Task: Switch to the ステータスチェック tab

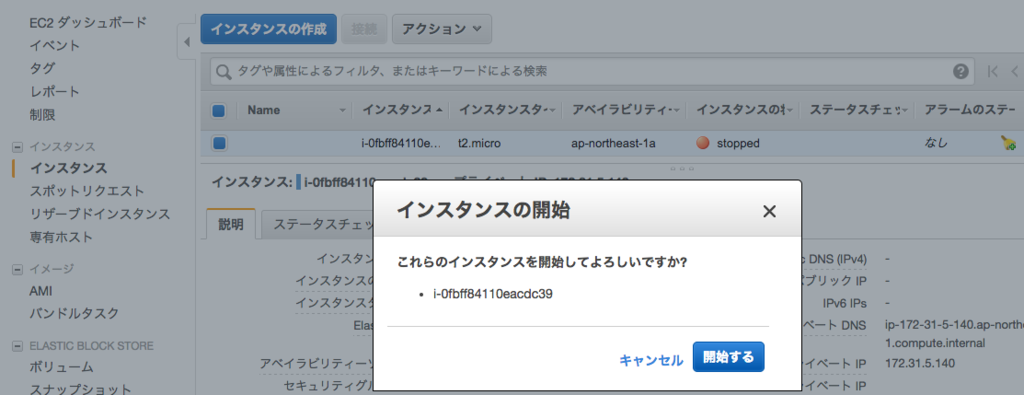Action: click(317, 225)
